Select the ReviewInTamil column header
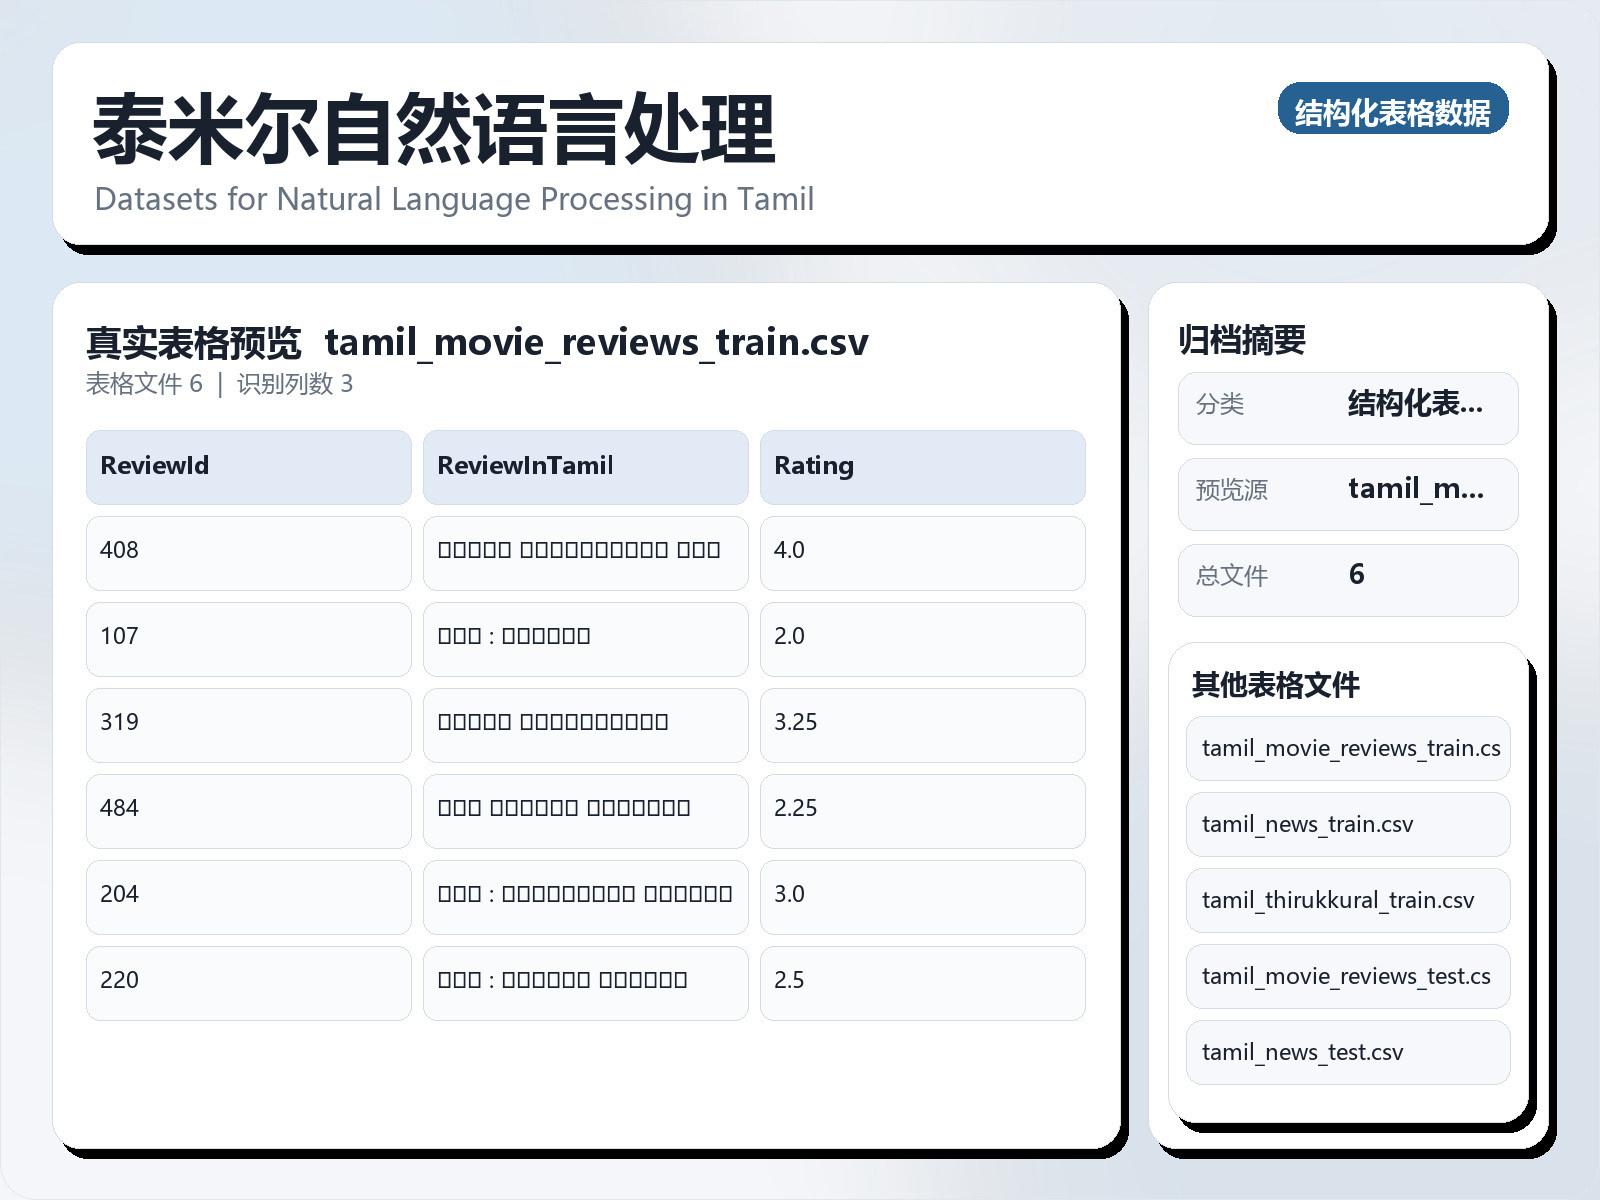This screenshot has width=1600, height=1200. point(586,466)
